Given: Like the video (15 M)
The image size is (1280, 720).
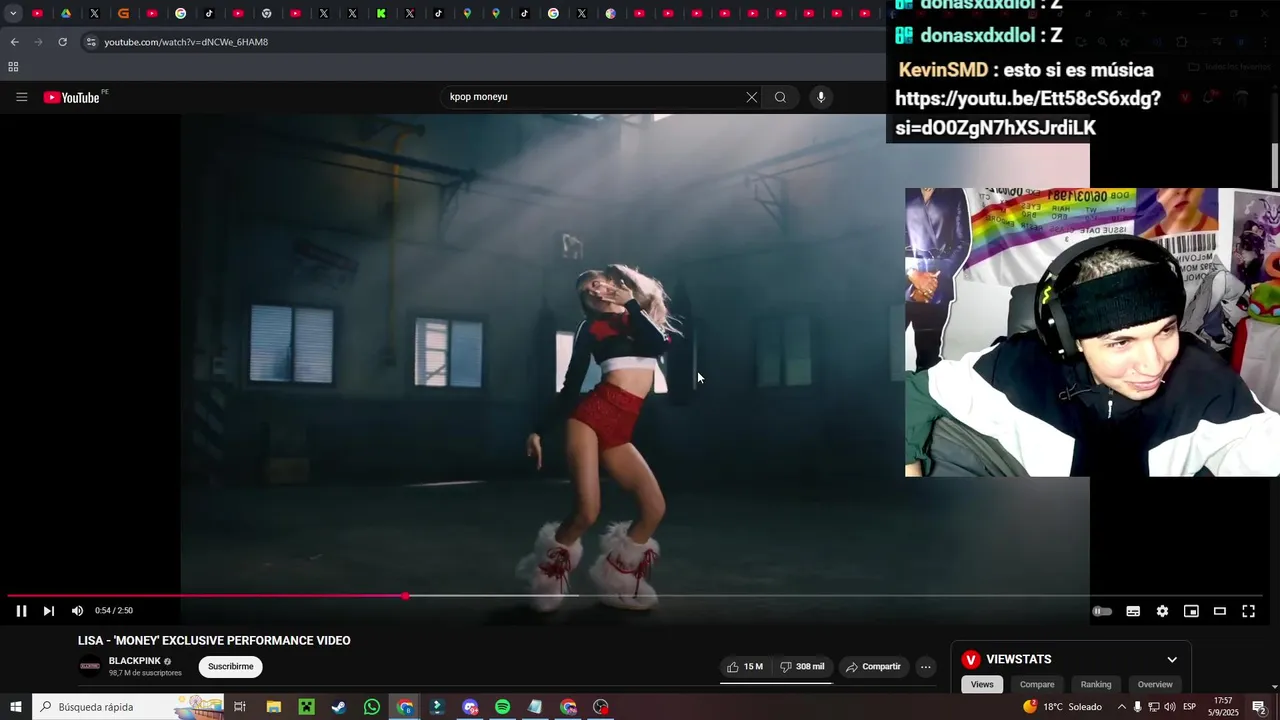Looking at the screenshot, I should (745, 667).
